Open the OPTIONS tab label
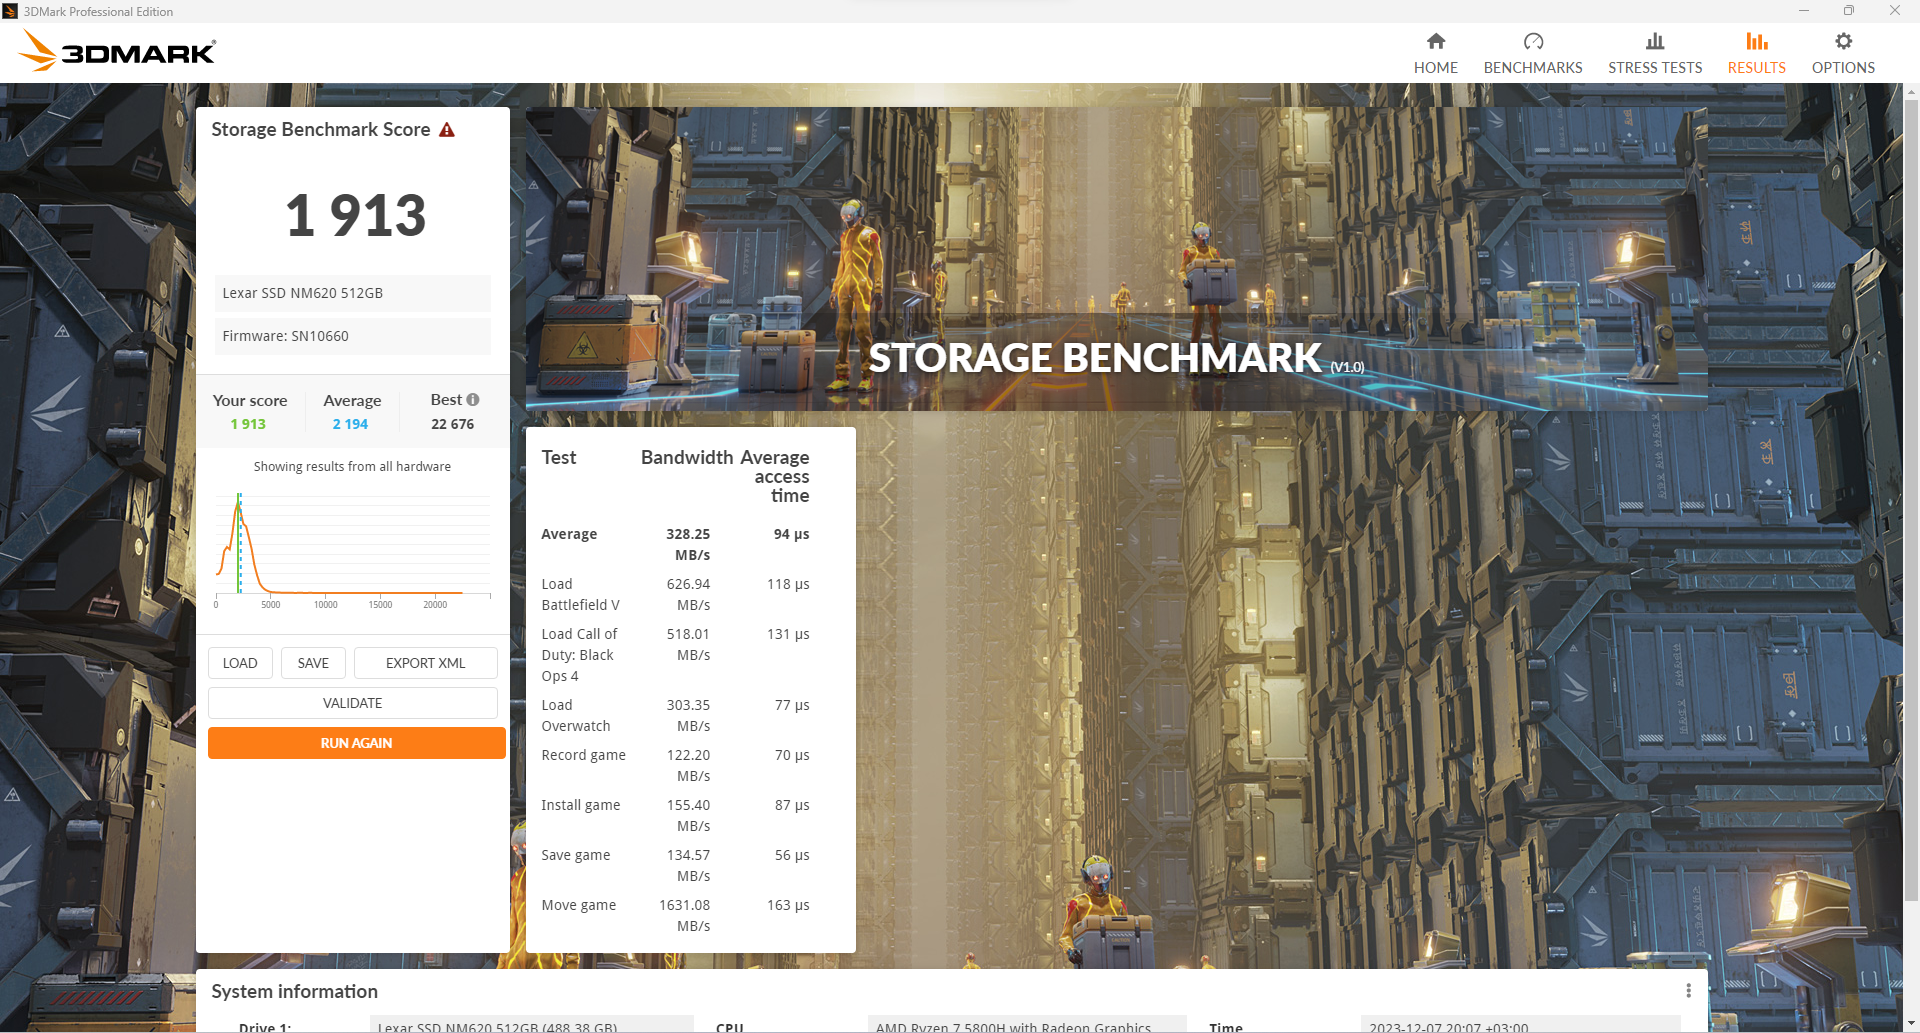This screenshot has width=1920, height=1033. [1843, 68]
